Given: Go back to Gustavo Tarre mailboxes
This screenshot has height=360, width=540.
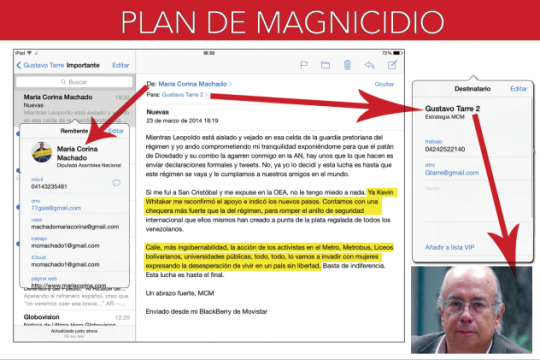Looking at the screenshot, I should (x=40, y=65).
